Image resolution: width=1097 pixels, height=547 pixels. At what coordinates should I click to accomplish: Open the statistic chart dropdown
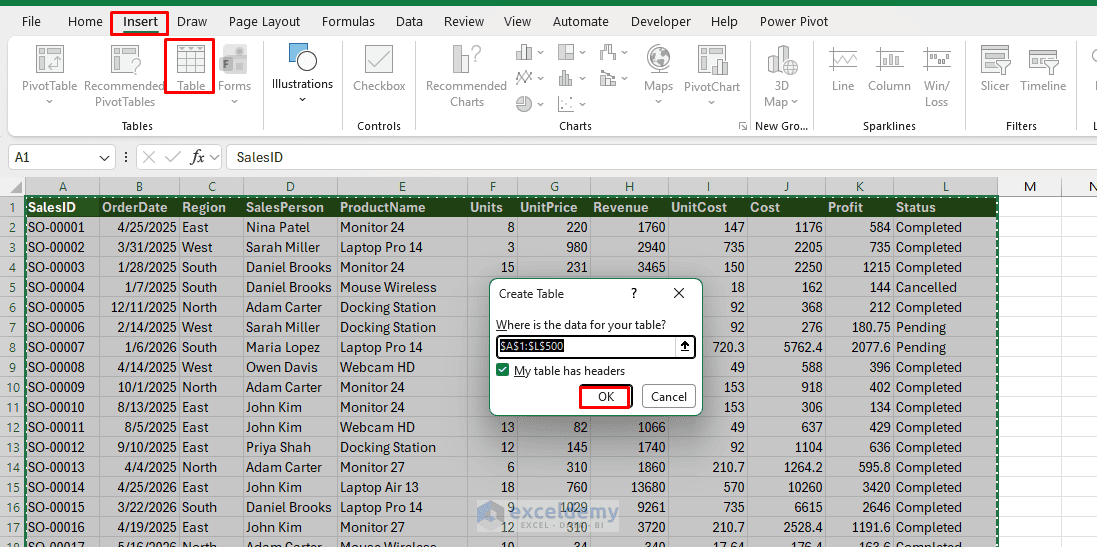point(582,78)
